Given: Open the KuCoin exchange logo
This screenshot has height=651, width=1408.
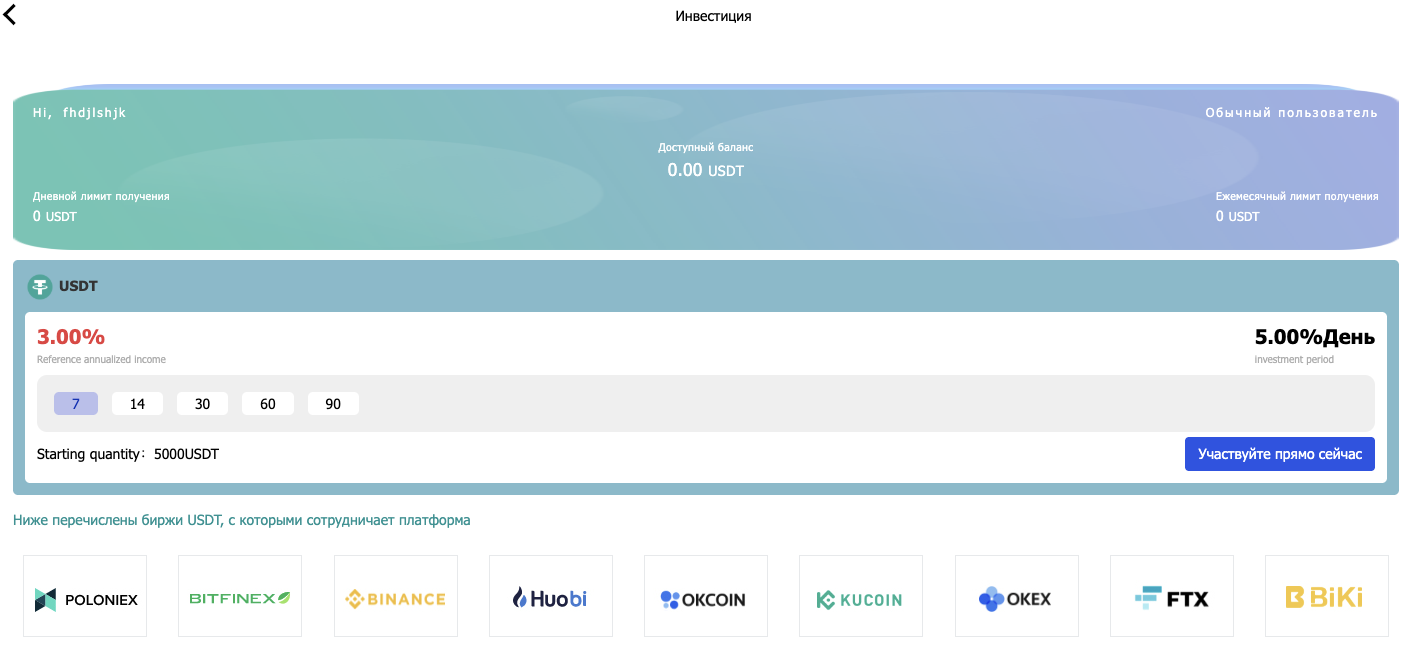Looking at the screenshot, I should [x=861, y=596].
